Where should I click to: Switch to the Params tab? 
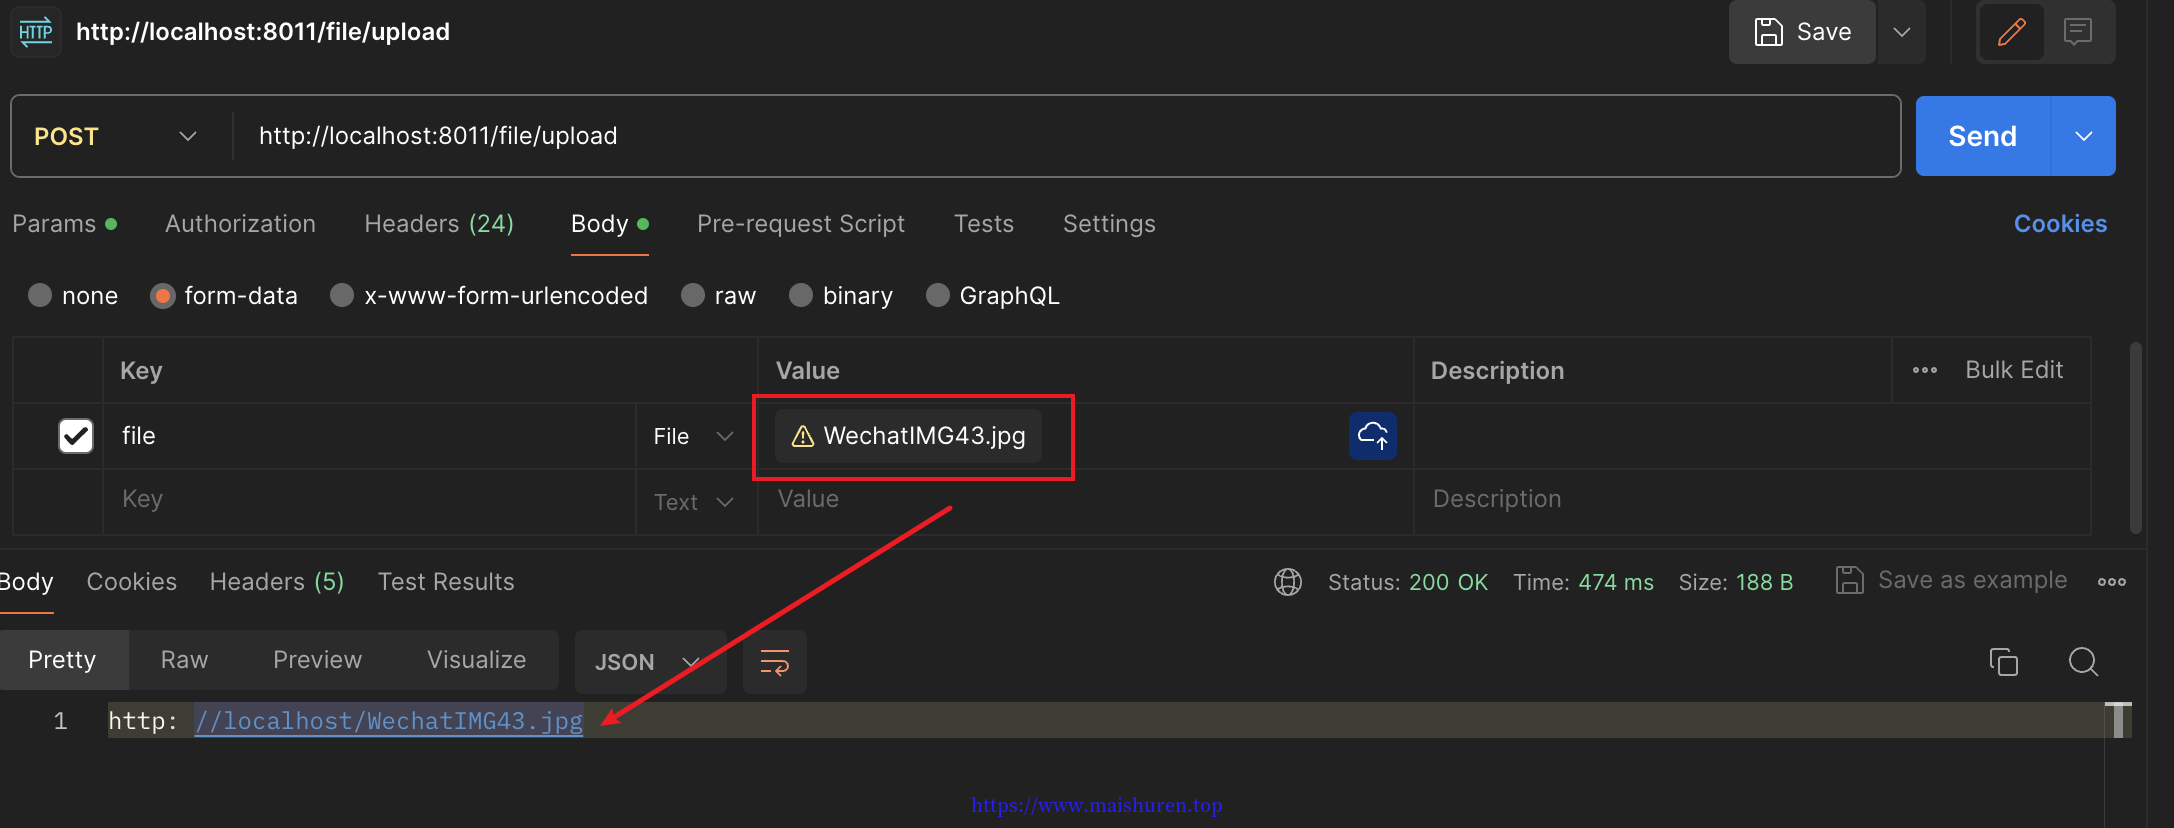(64, 224)
